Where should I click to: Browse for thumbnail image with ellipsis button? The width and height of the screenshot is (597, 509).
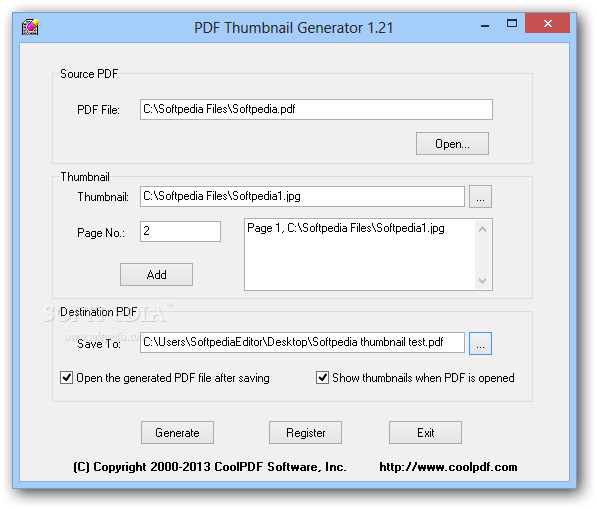(x=480, y=196)
